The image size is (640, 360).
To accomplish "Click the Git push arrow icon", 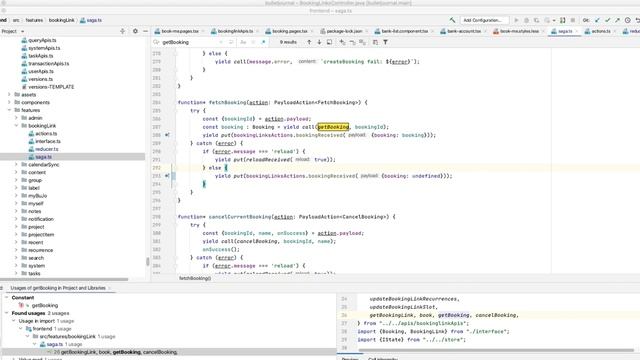I will pyautogui.click(x=617, y=20).
